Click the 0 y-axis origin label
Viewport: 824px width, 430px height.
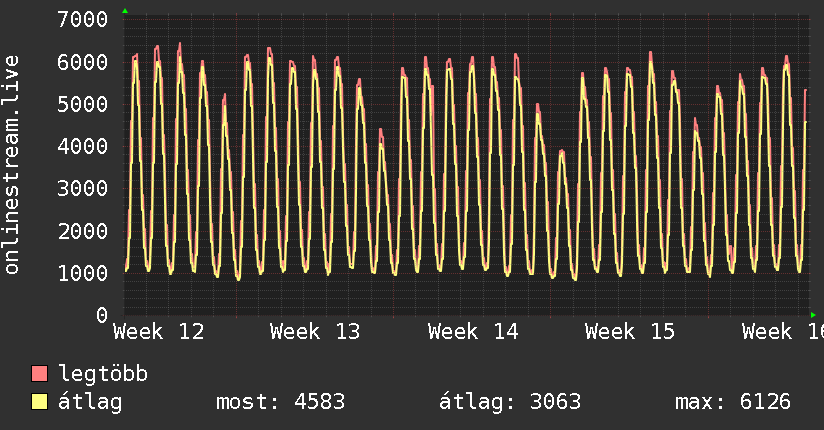101,316
